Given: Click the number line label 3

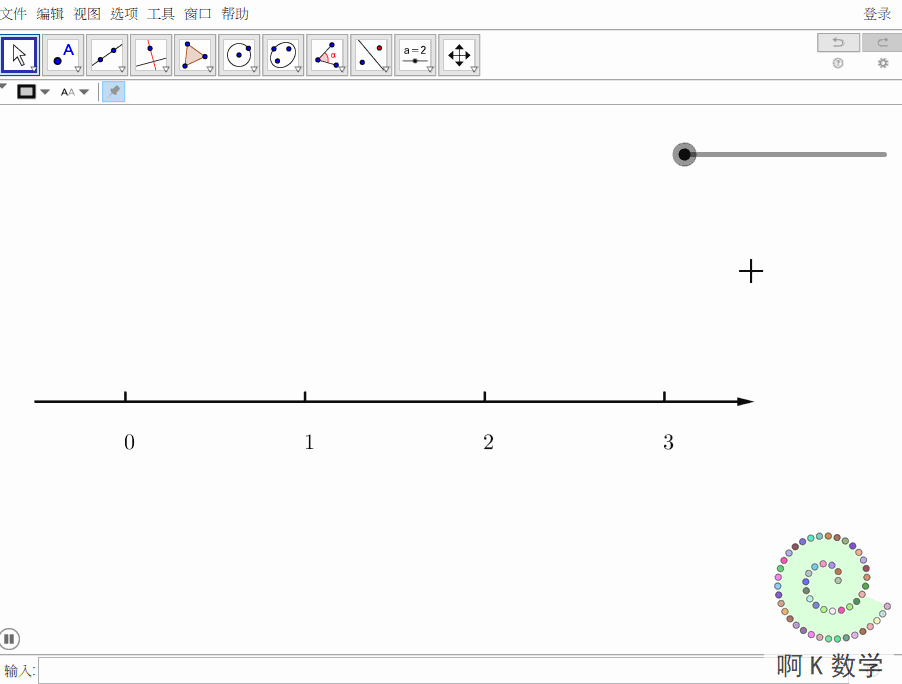Looking at the screenshot, I should (668, 442).
